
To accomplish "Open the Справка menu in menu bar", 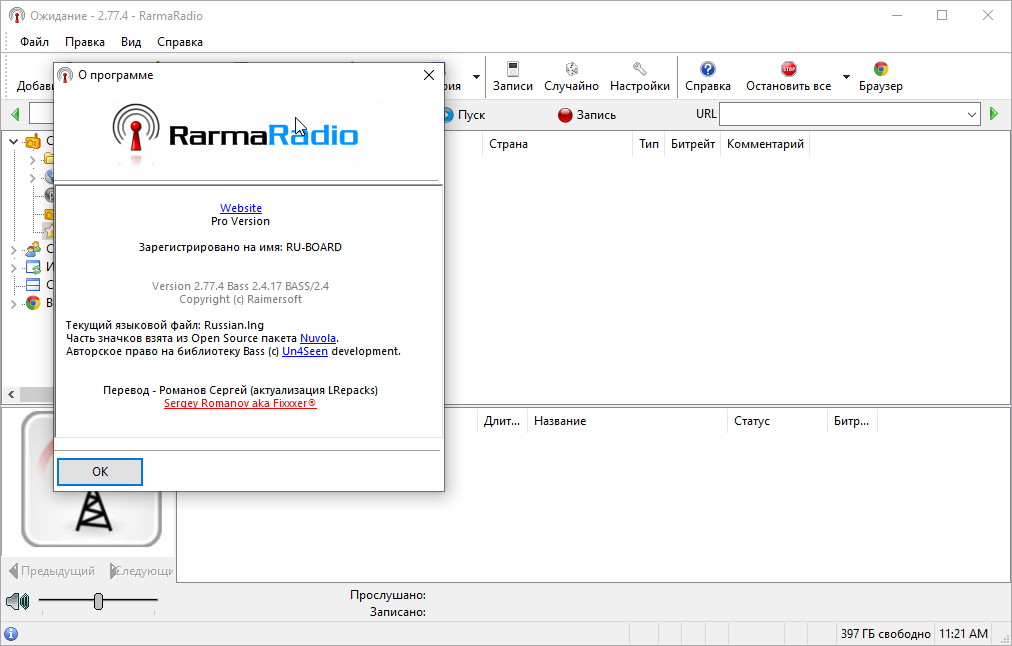I will coord(180,42).
